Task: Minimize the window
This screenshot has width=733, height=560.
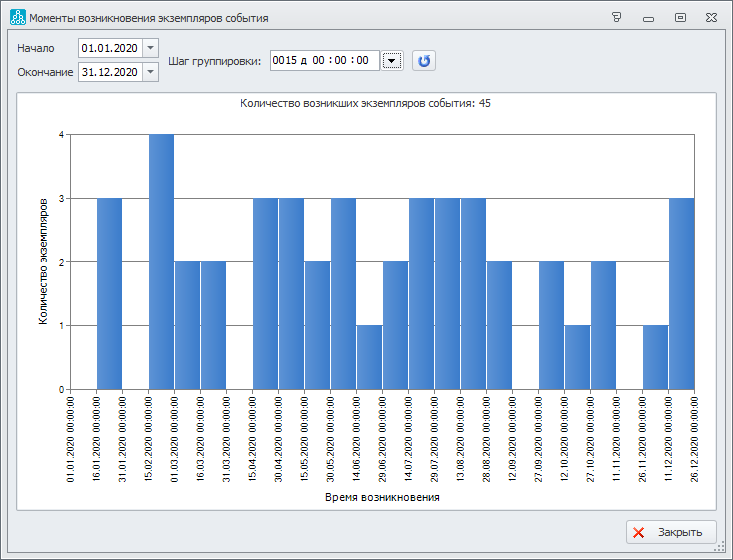Action: (648, 18)
